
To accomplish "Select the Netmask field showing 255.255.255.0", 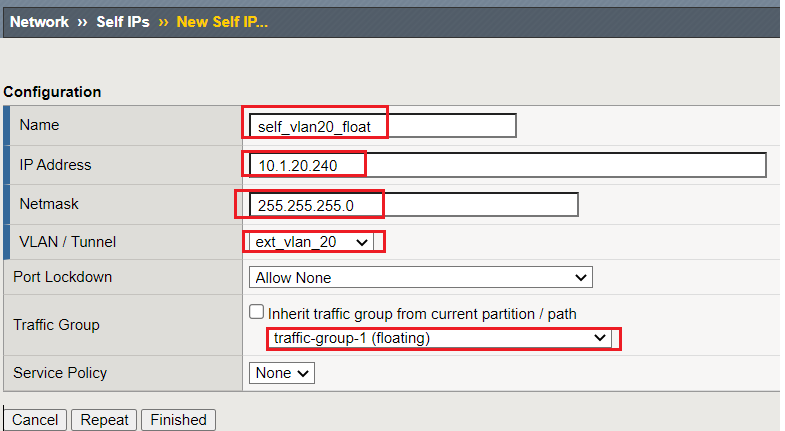I will click(414, 204).
